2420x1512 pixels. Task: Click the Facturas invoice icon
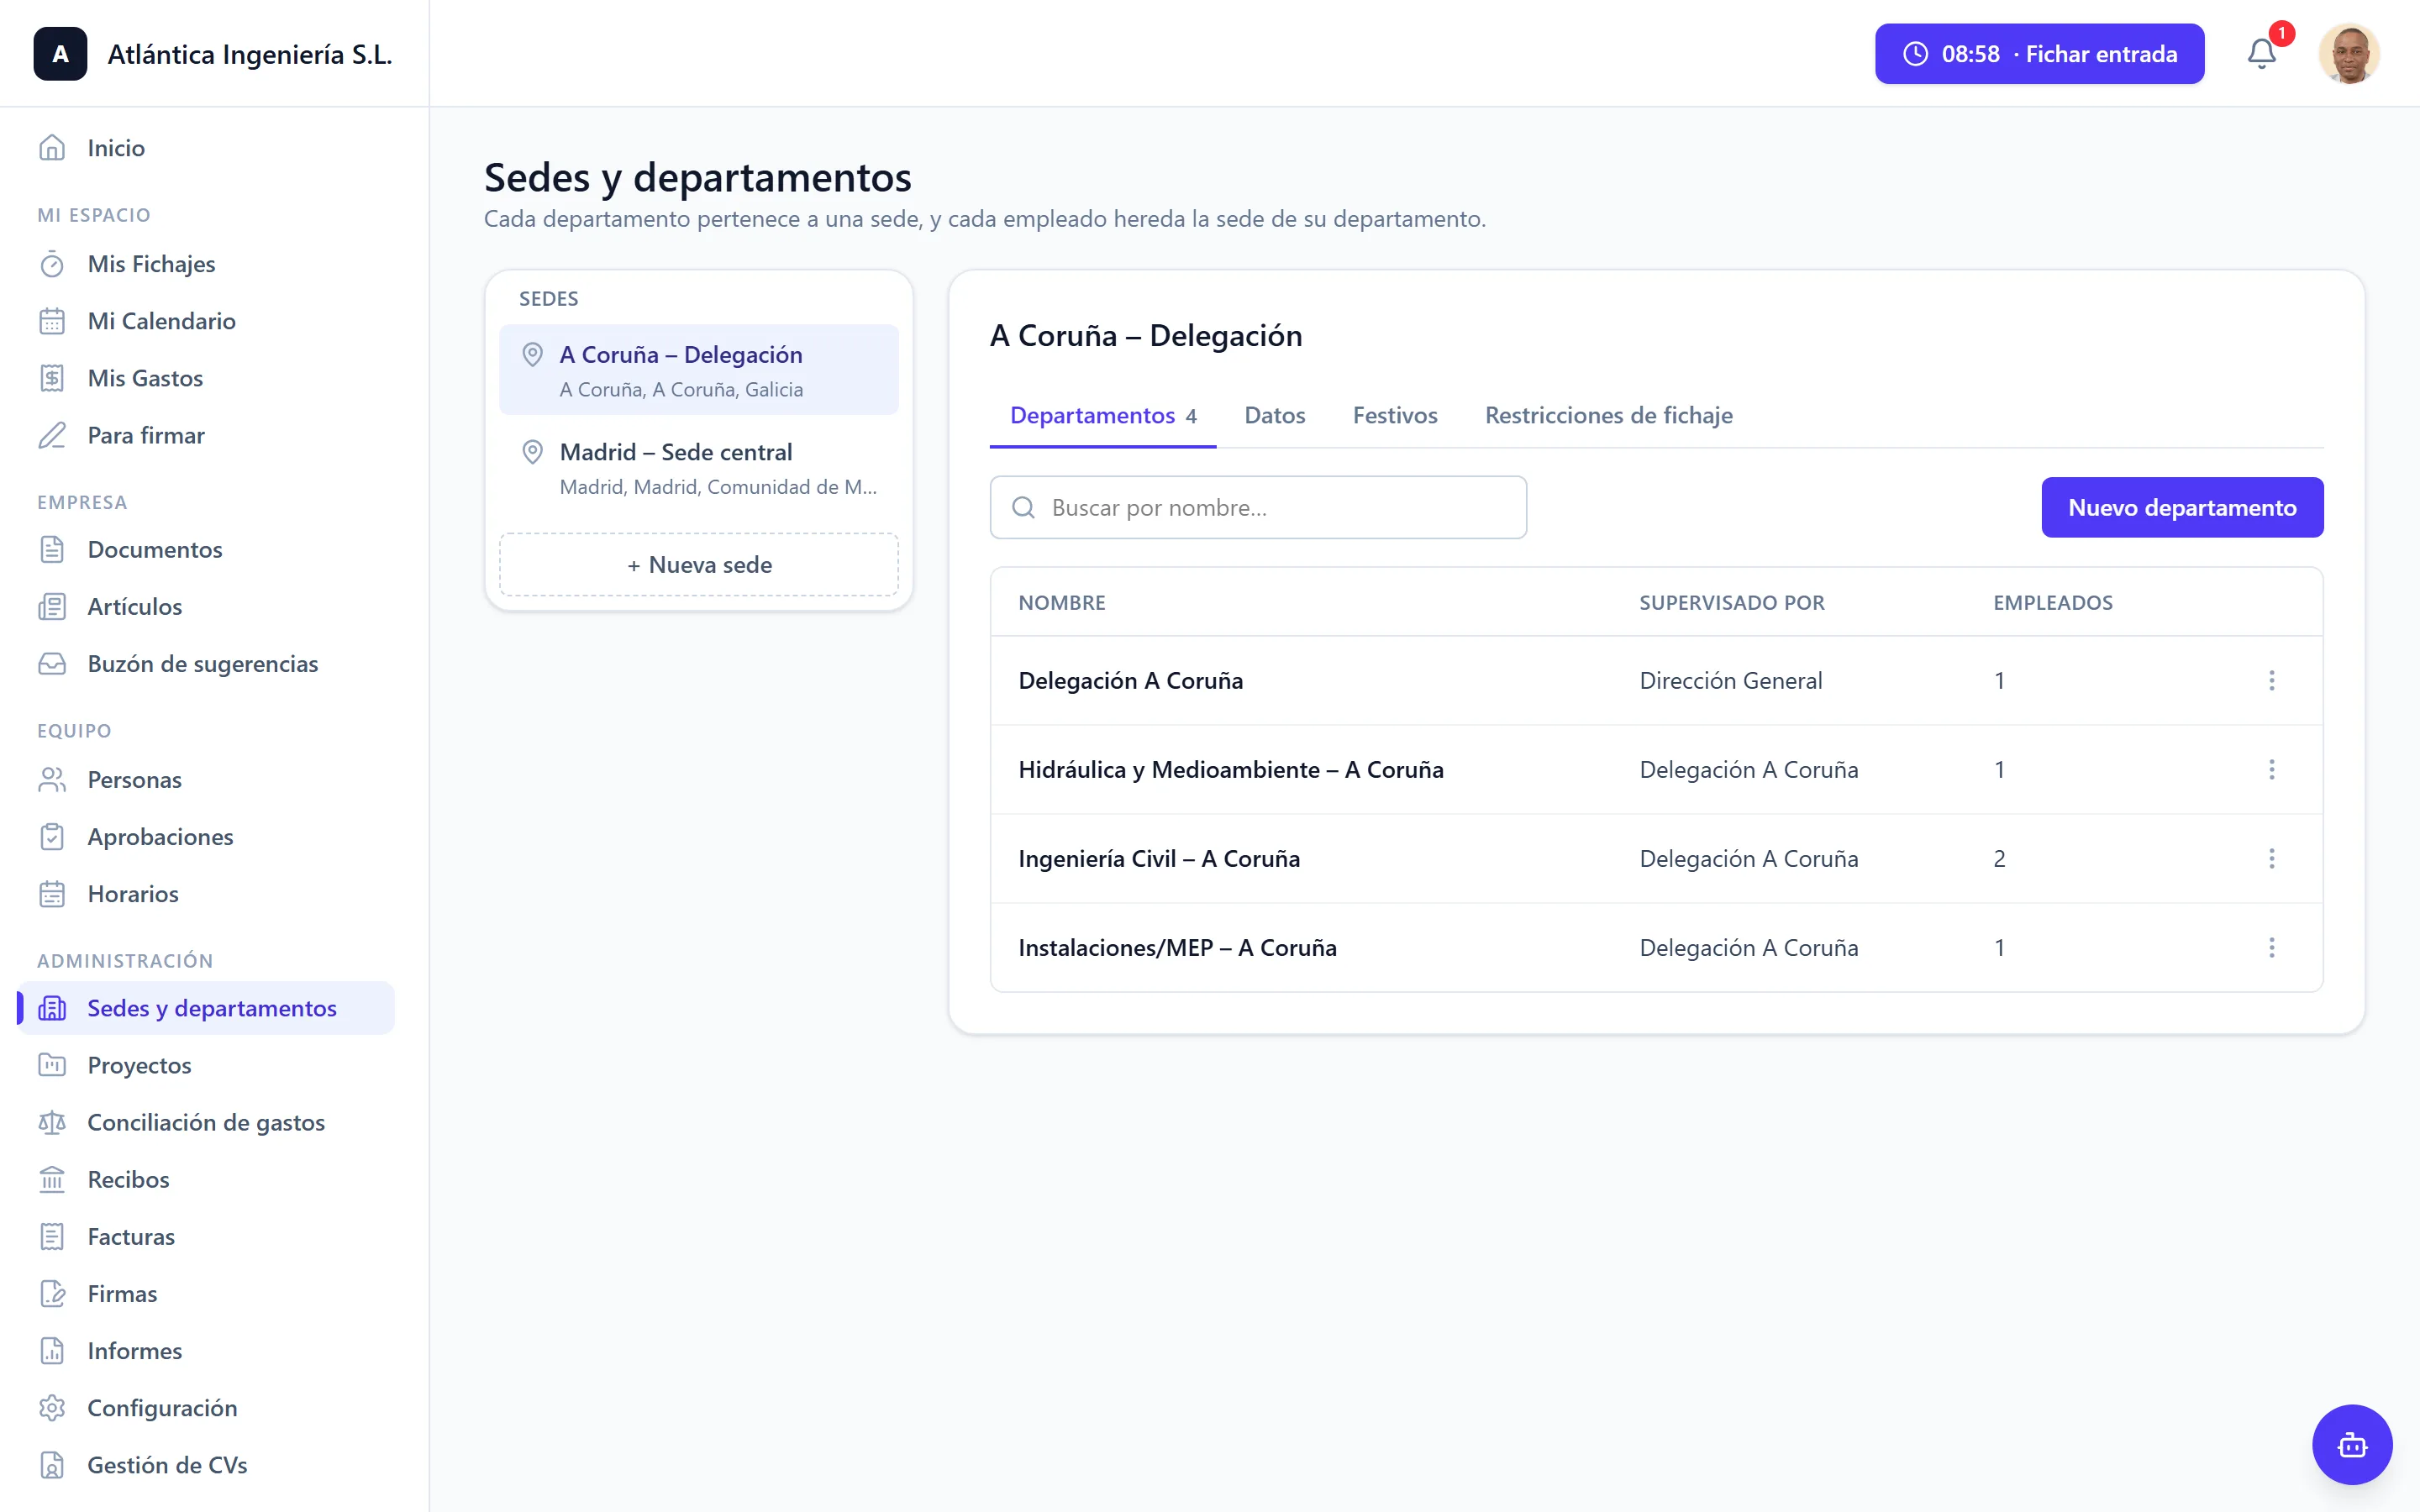52,1236
